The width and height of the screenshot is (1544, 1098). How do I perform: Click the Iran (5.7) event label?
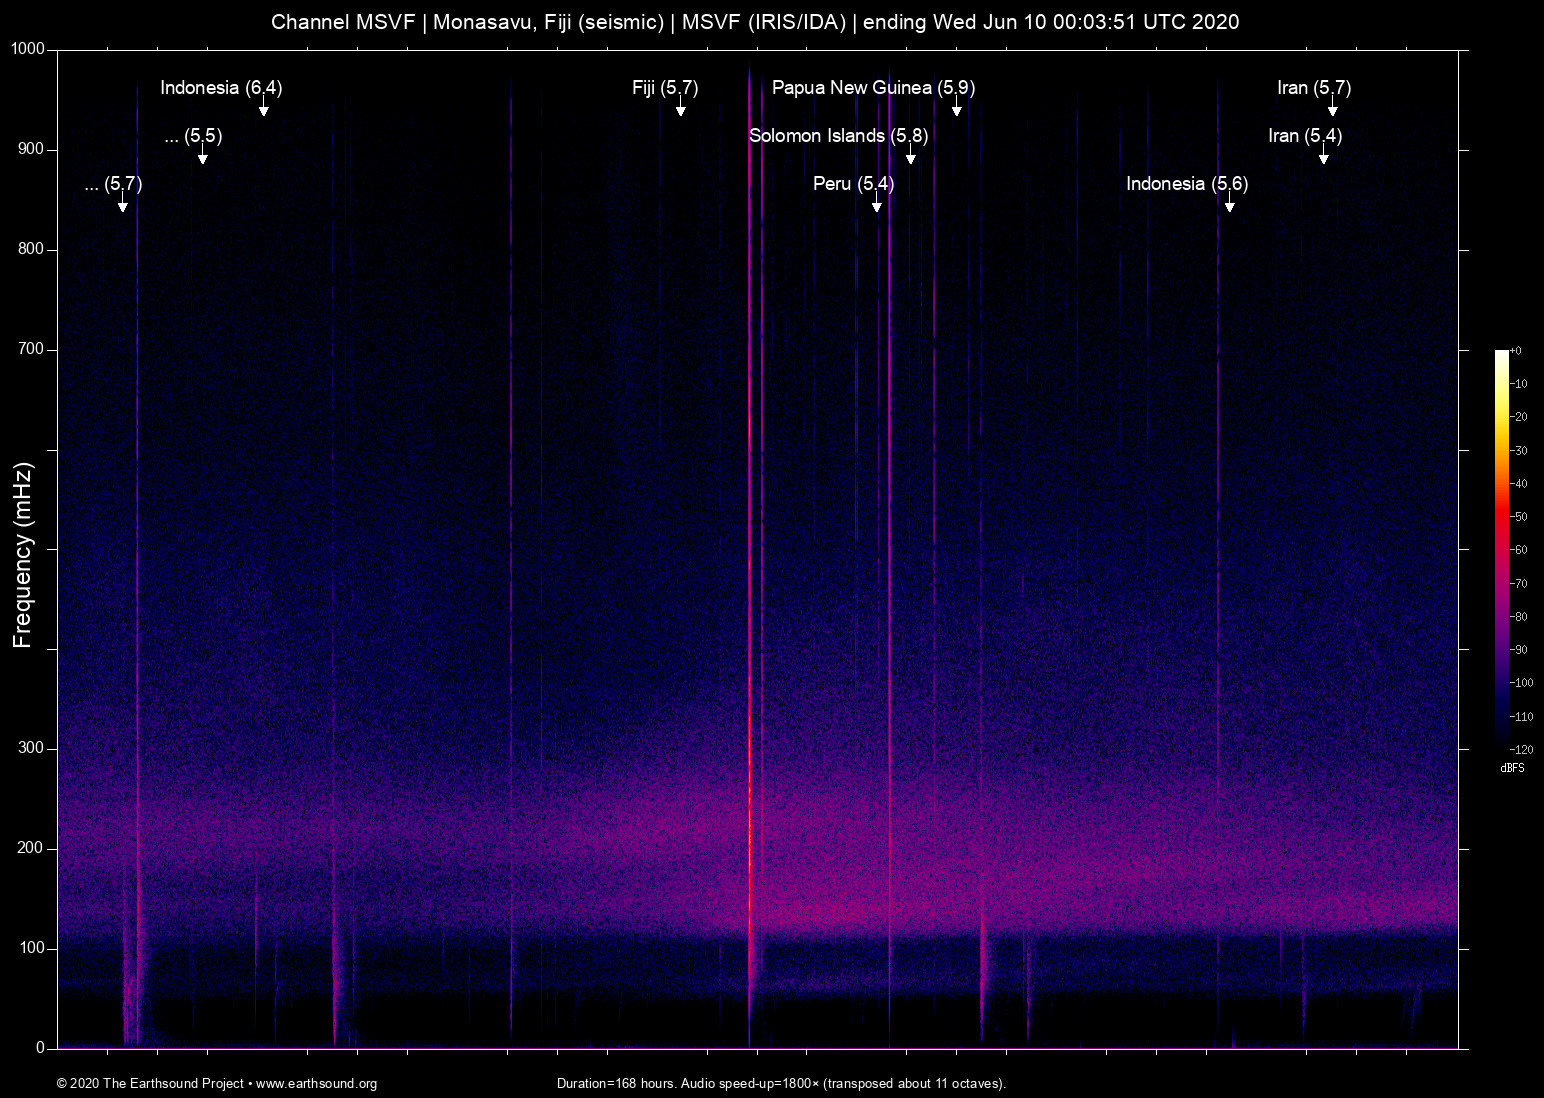[x=1314, y=88]
